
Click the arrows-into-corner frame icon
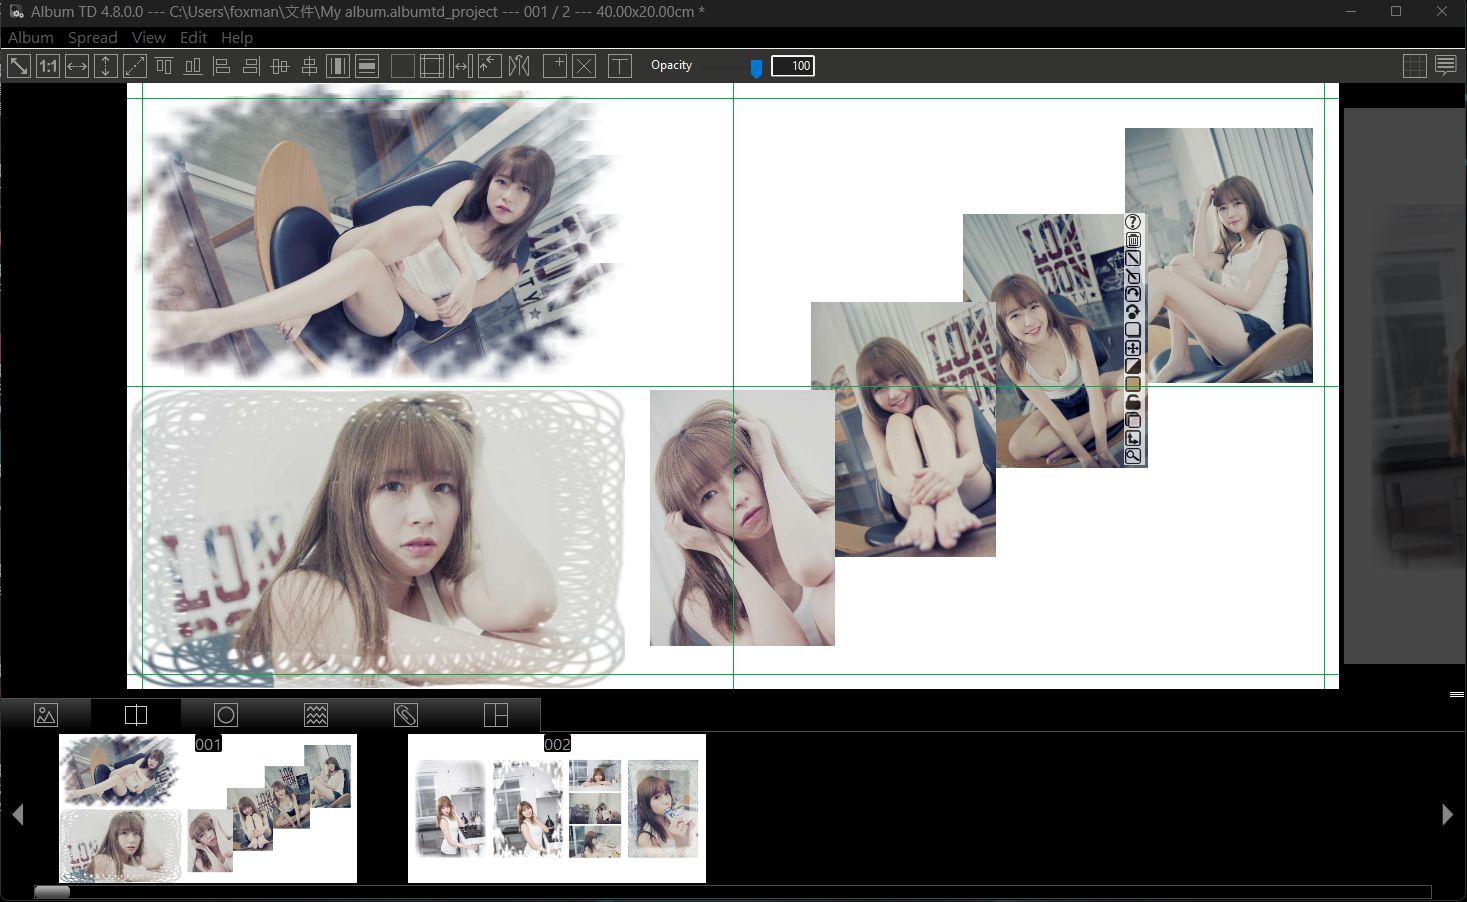pyautogui.click(x=490, y=66)
